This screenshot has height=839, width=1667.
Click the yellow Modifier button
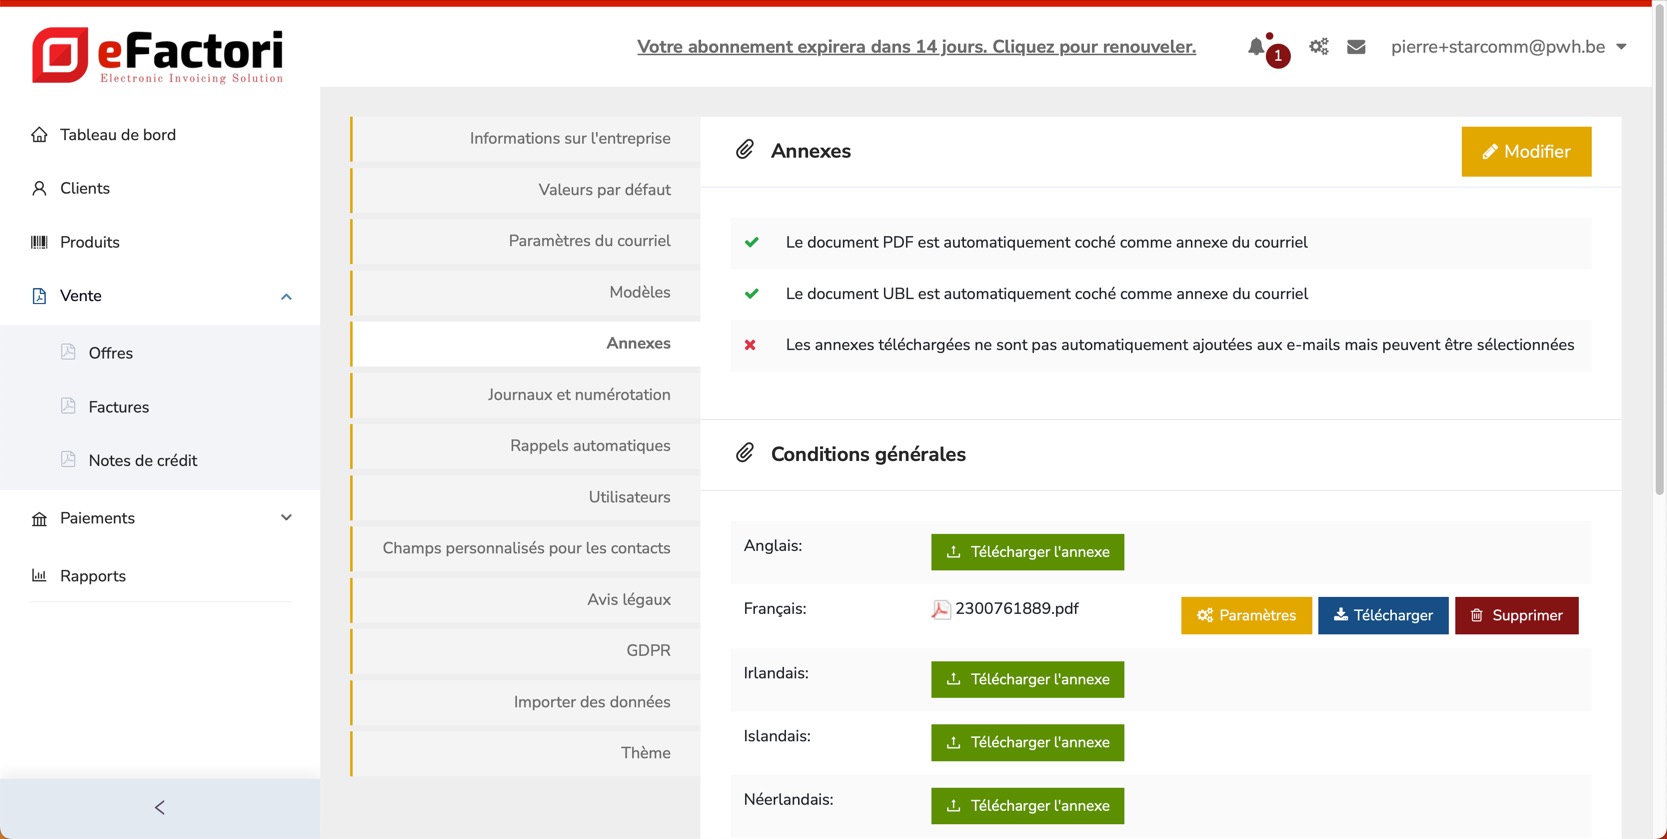pos(1525,152)
